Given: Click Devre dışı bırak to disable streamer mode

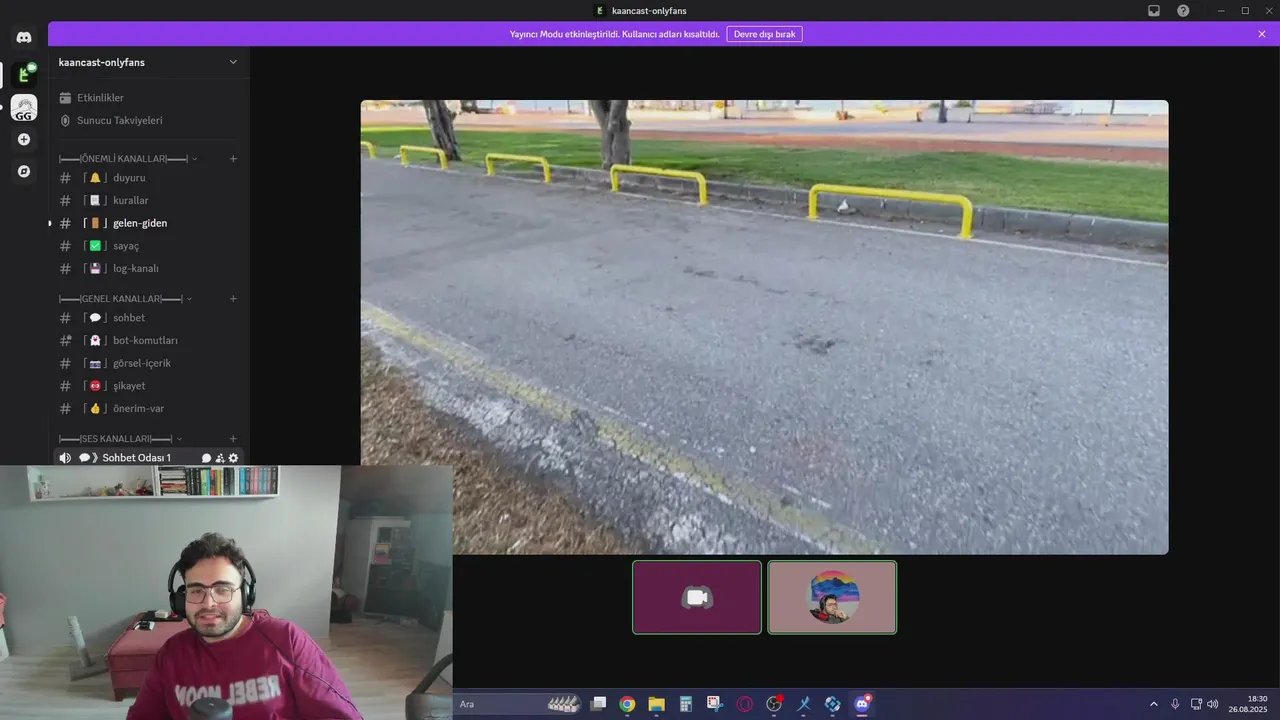Looking at the screenshot, I should tap(764, 34).
